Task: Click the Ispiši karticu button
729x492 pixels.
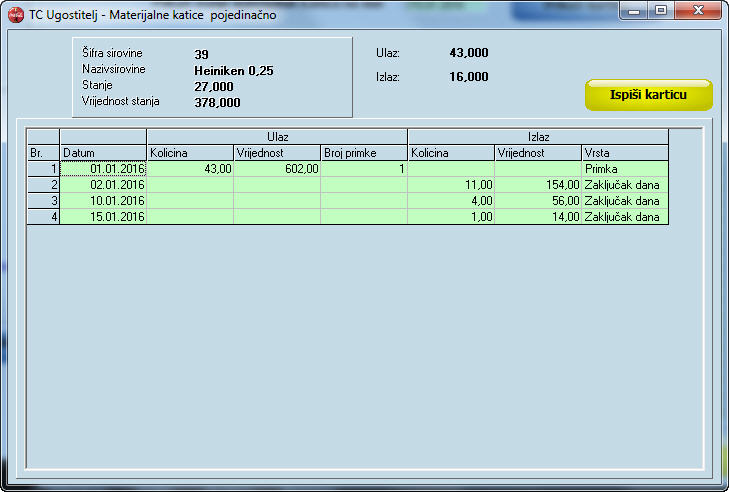Action: [648, 95]
